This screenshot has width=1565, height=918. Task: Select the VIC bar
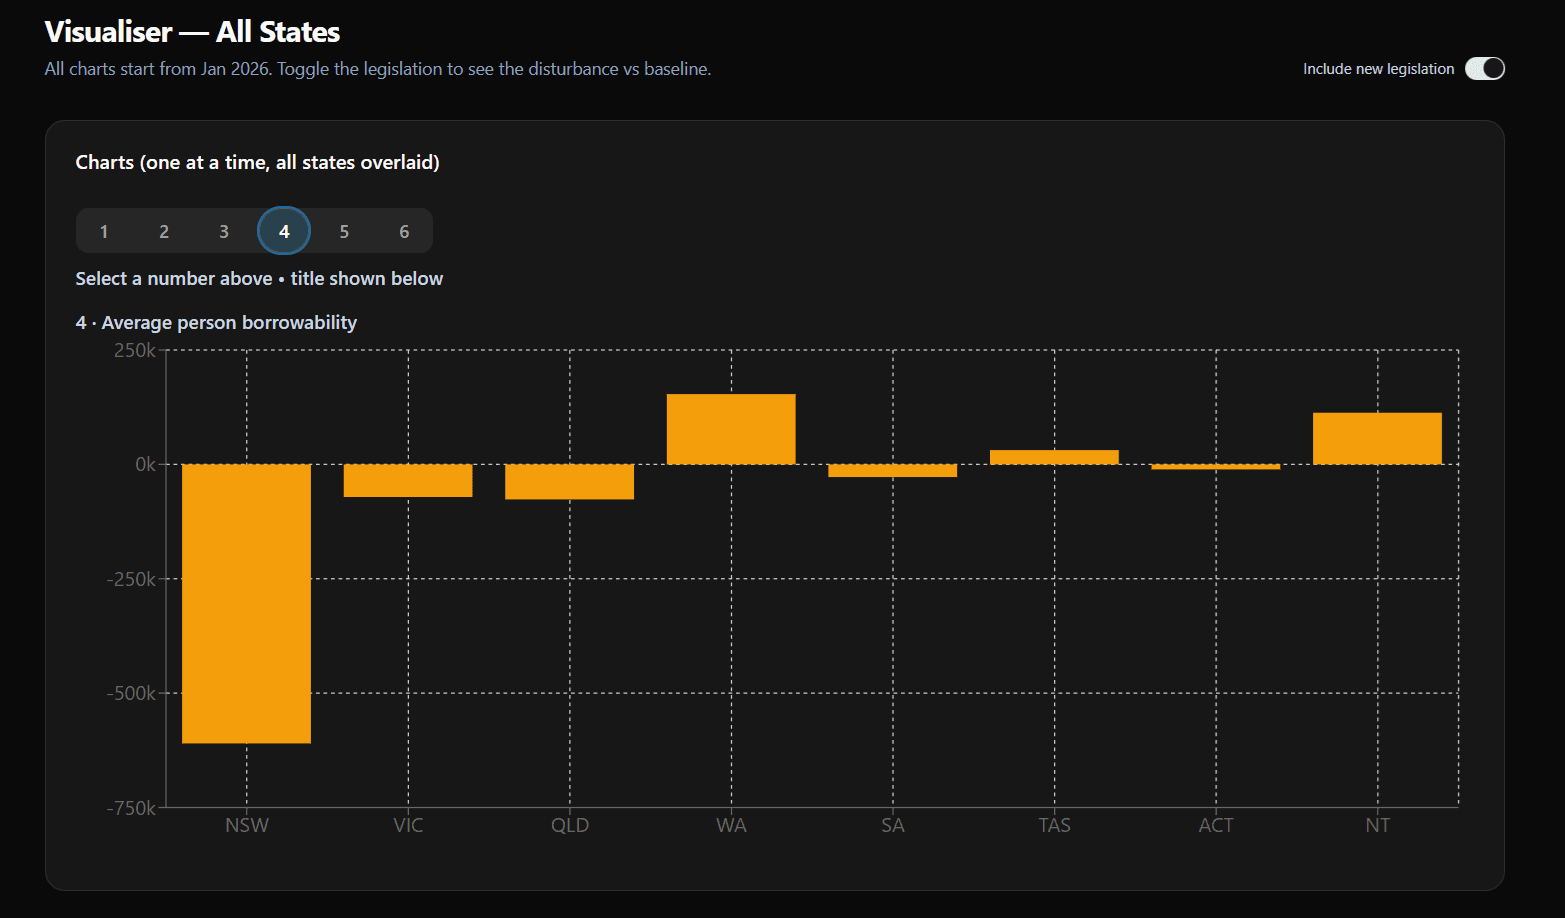click(x=408, y=480)
